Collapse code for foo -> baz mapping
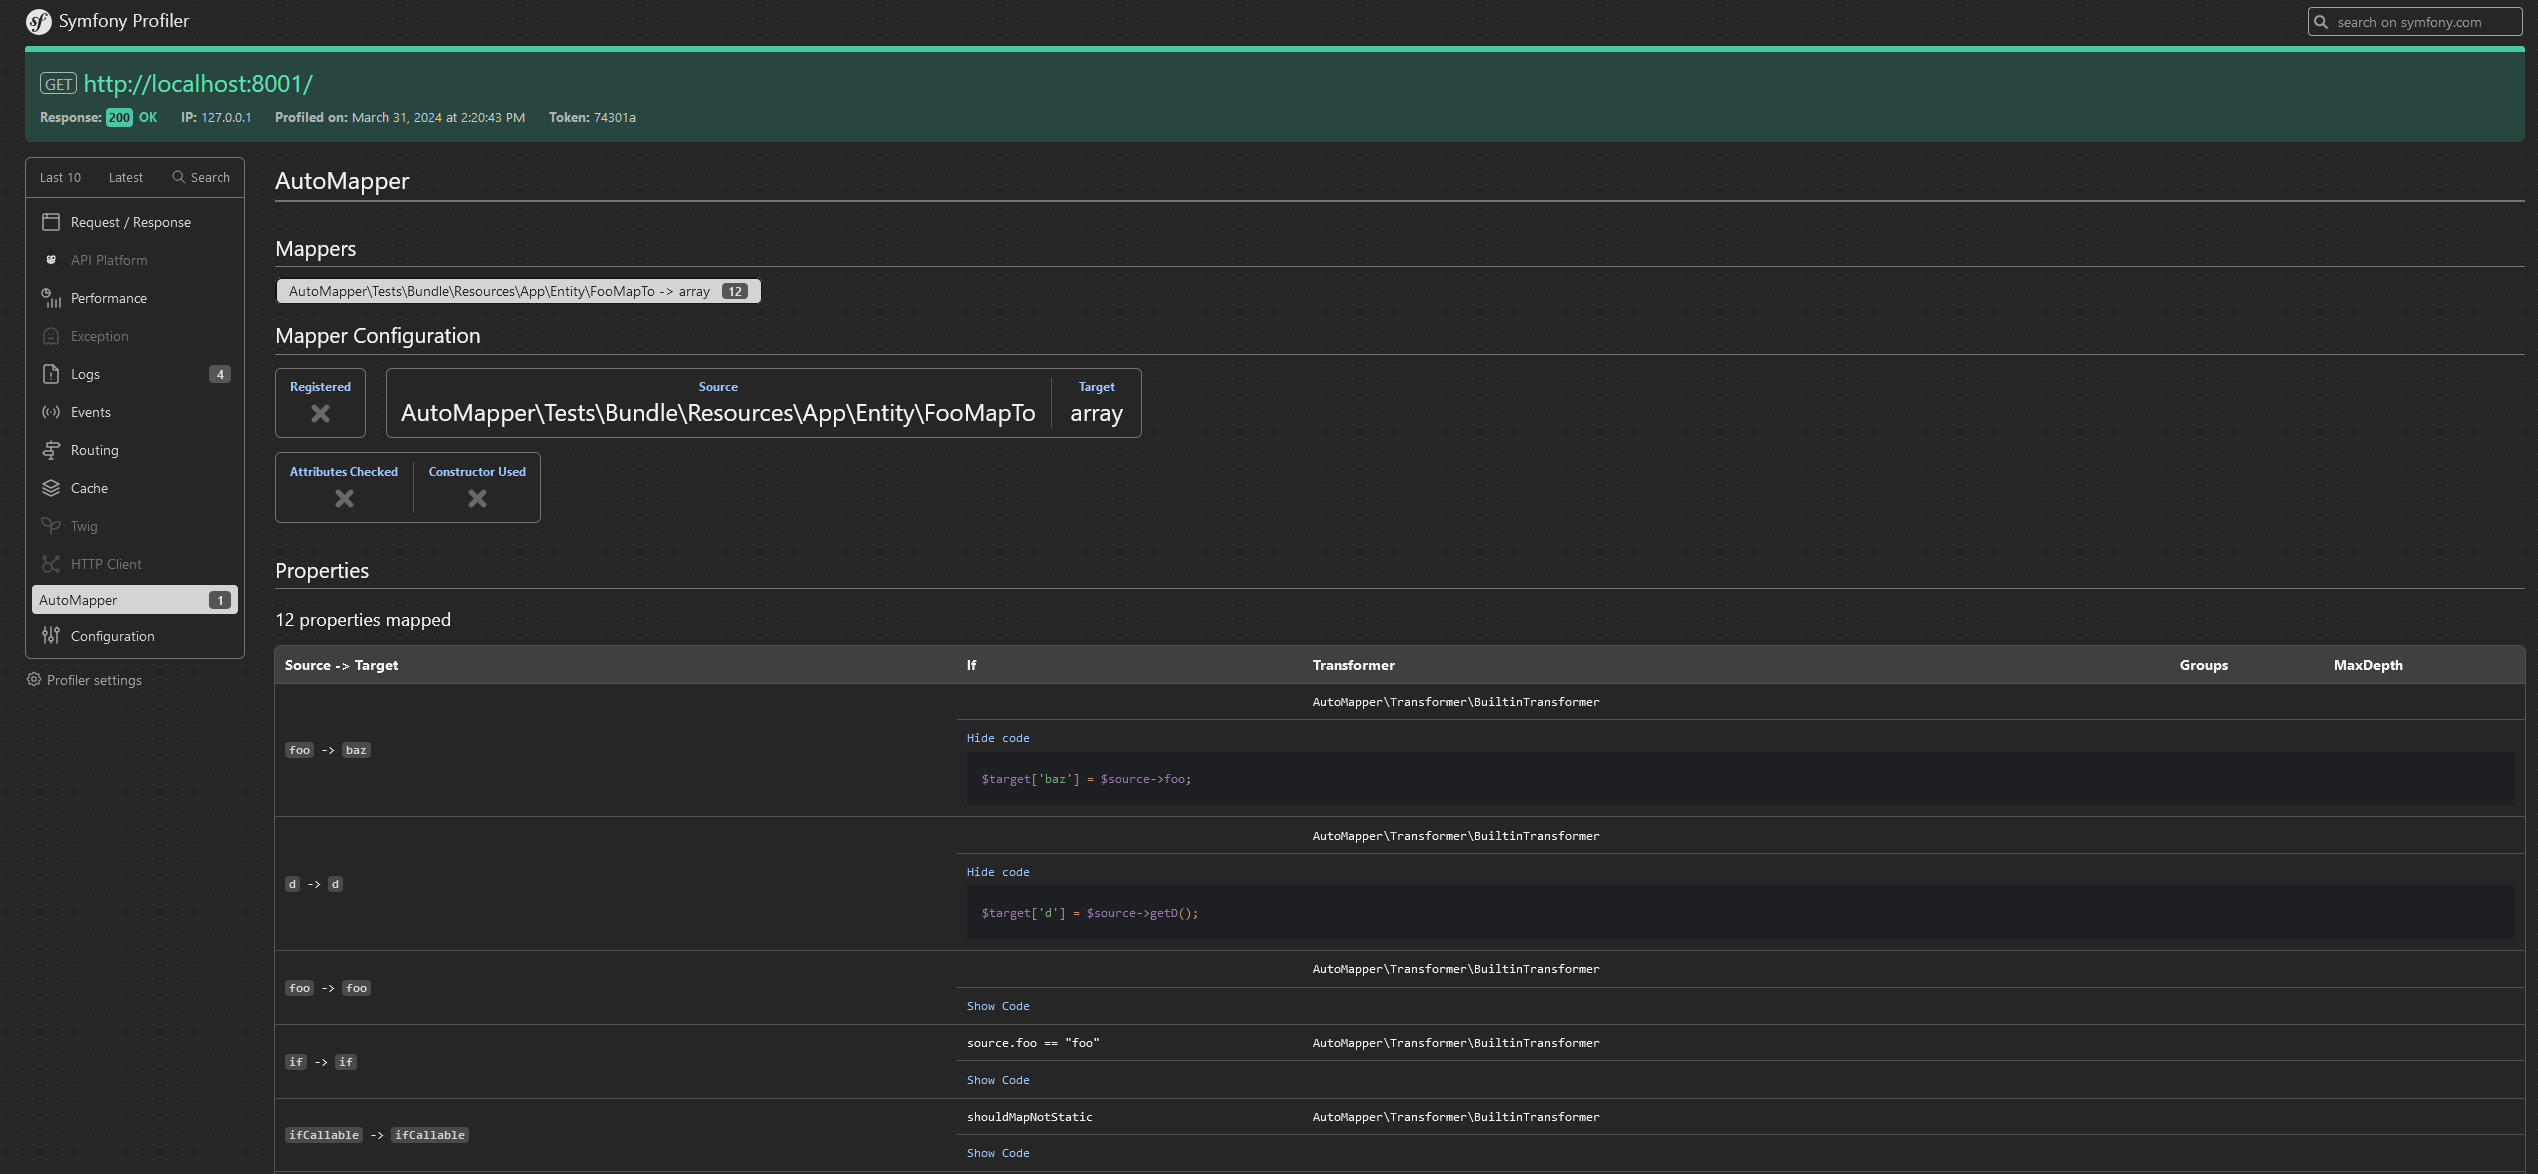The width and height of the screenshot is (2538, 1174). [997, 738]
